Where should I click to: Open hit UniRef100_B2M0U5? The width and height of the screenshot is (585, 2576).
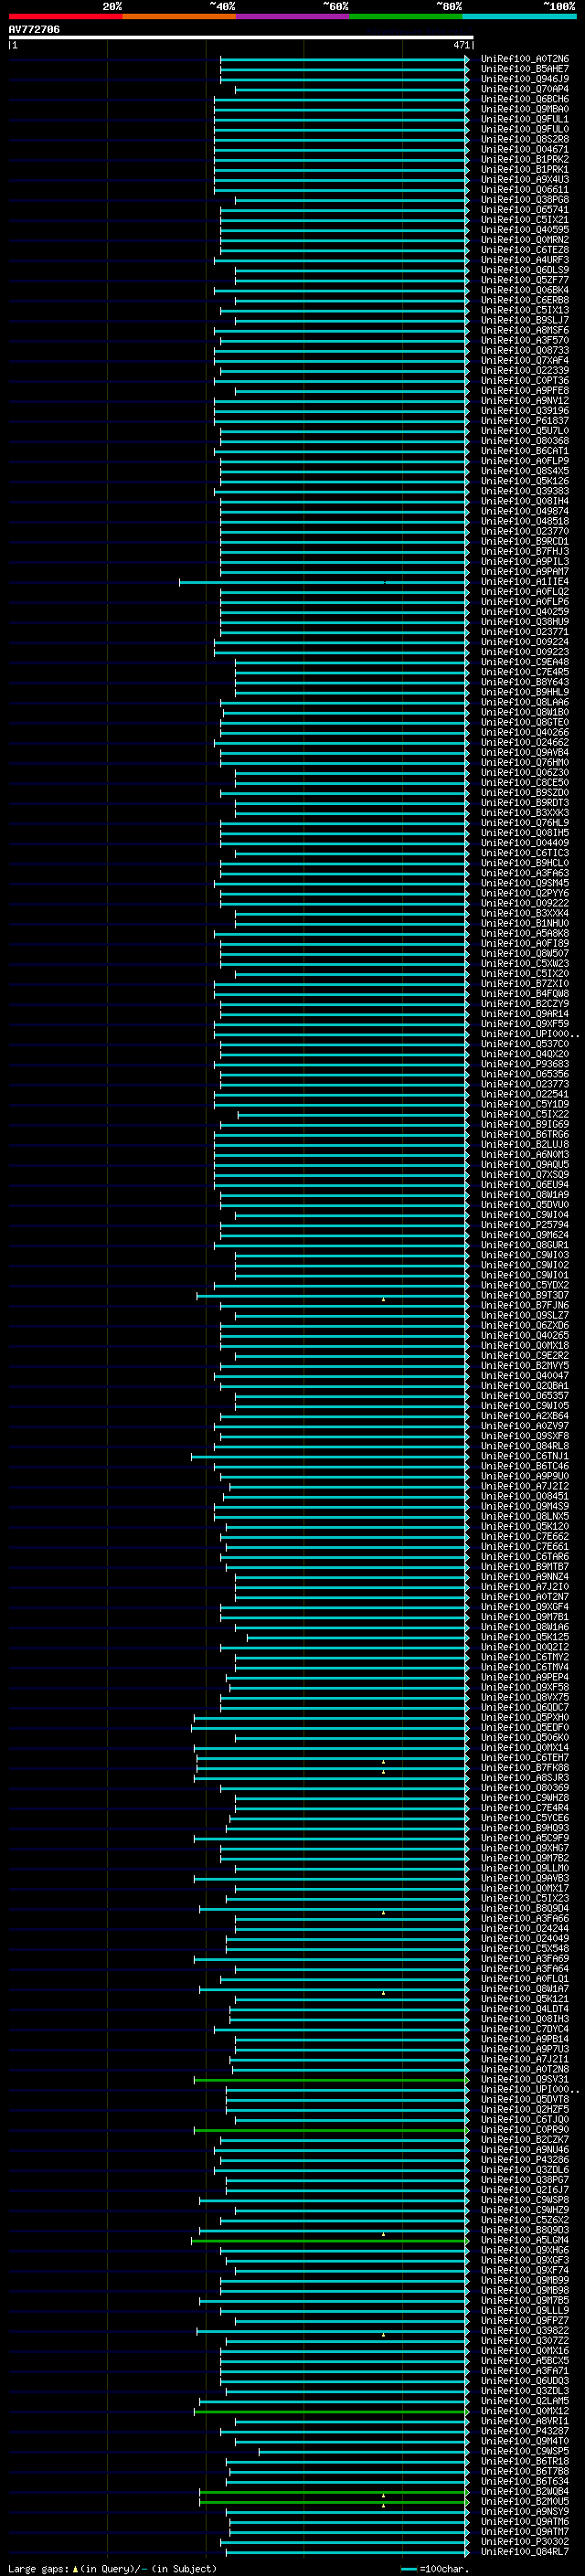point(524,2501)
